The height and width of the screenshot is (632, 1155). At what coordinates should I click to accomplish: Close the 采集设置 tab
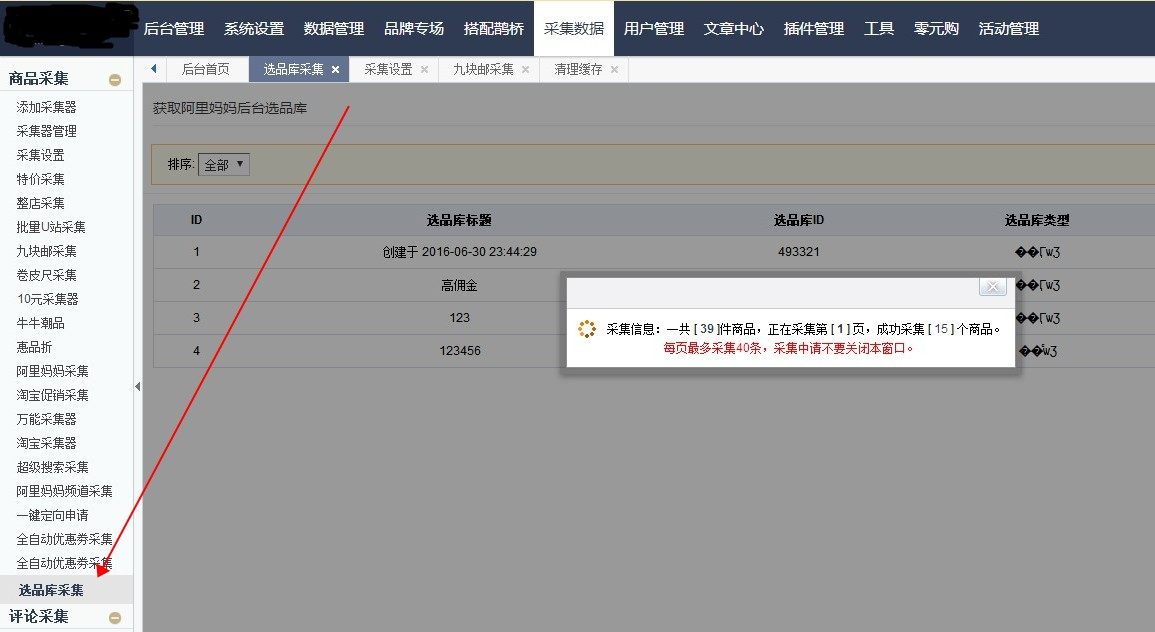tap(424, 69)
